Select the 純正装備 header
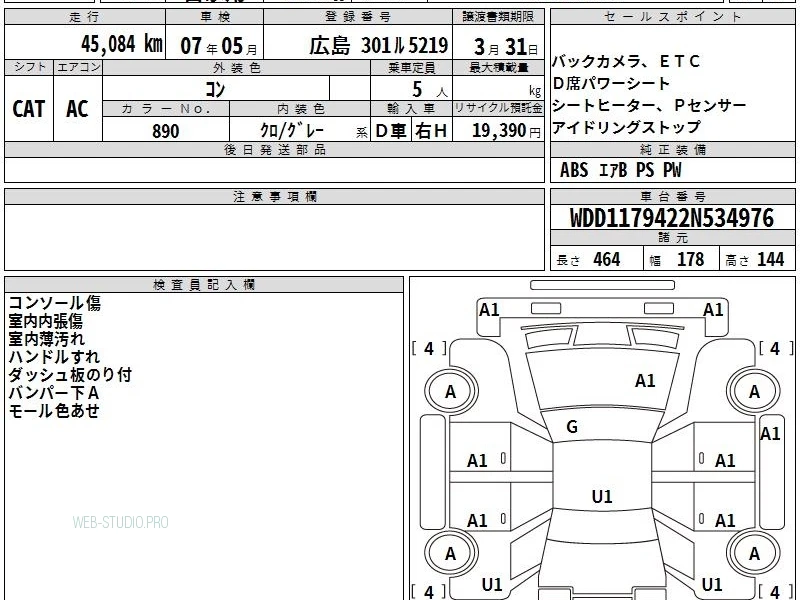800x600 pixels. pos(673,149)
